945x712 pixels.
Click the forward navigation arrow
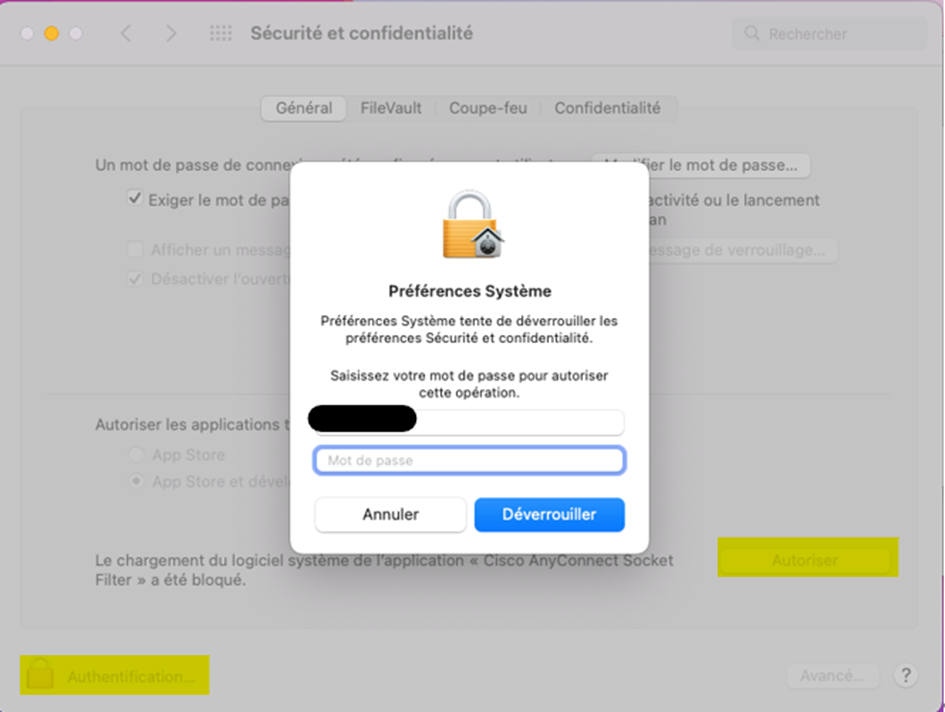(171, 33)
